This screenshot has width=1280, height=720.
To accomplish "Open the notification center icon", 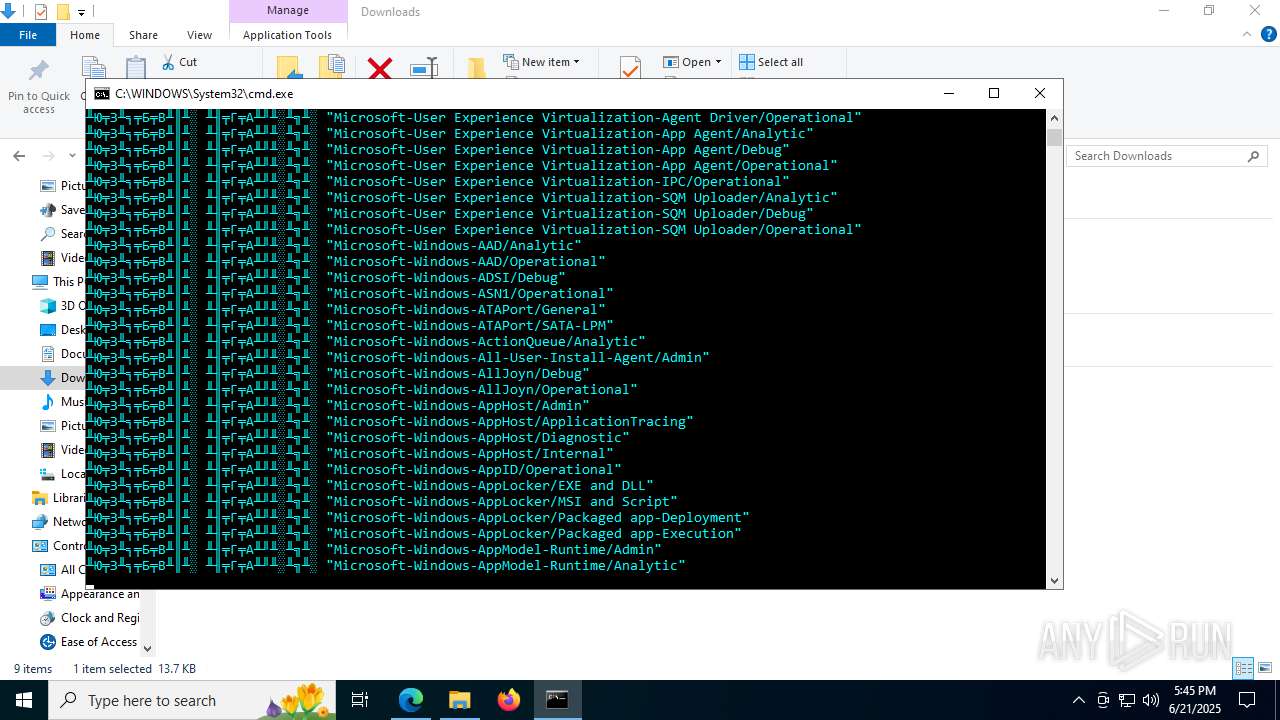I will (1247, 700).
